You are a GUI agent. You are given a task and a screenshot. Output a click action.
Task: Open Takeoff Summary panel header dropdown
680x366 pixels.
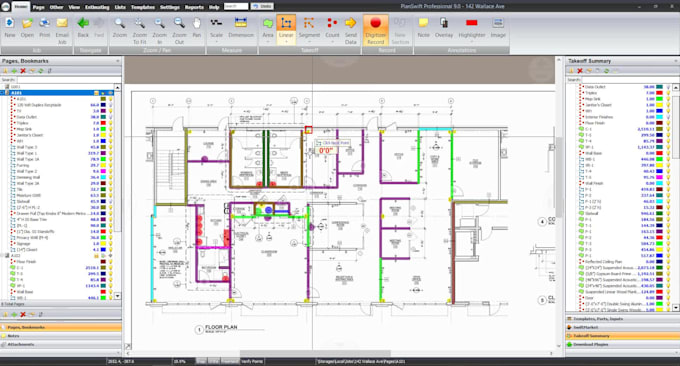pyautogui.click(x=676, y=61)
